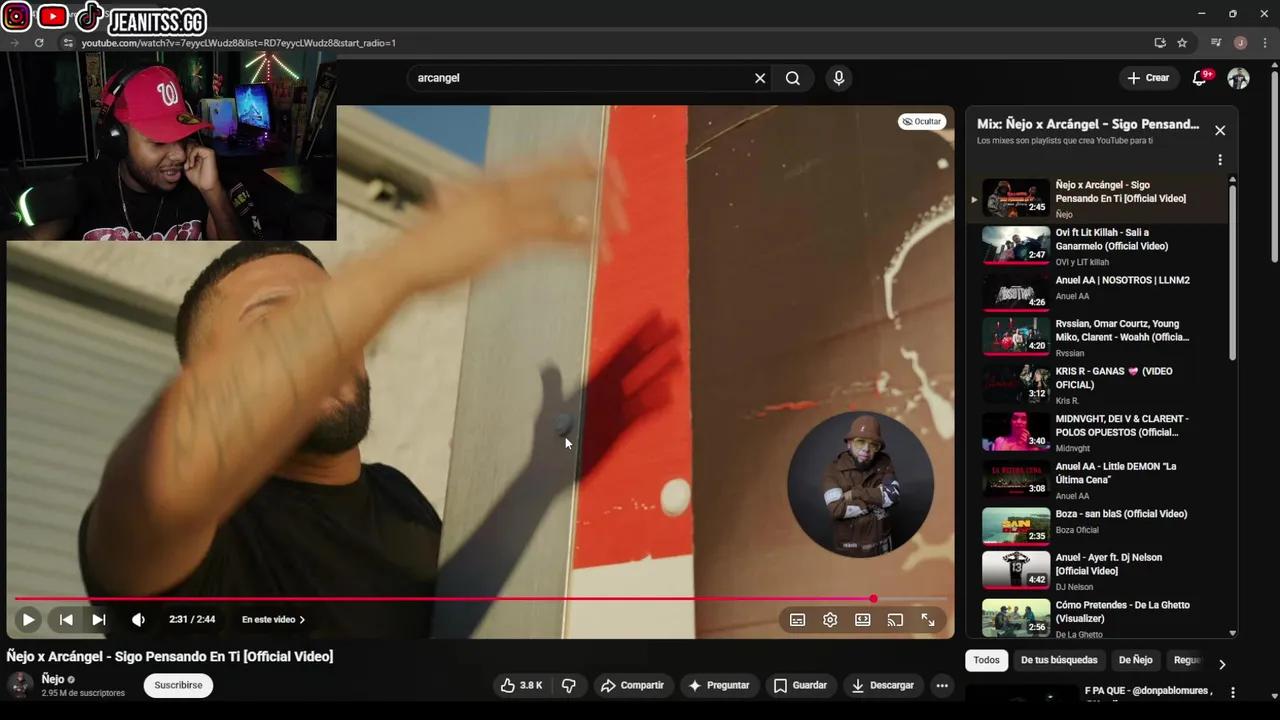
Task: Select the 'De Ñejo' chip
Action: click(1135, 660)
